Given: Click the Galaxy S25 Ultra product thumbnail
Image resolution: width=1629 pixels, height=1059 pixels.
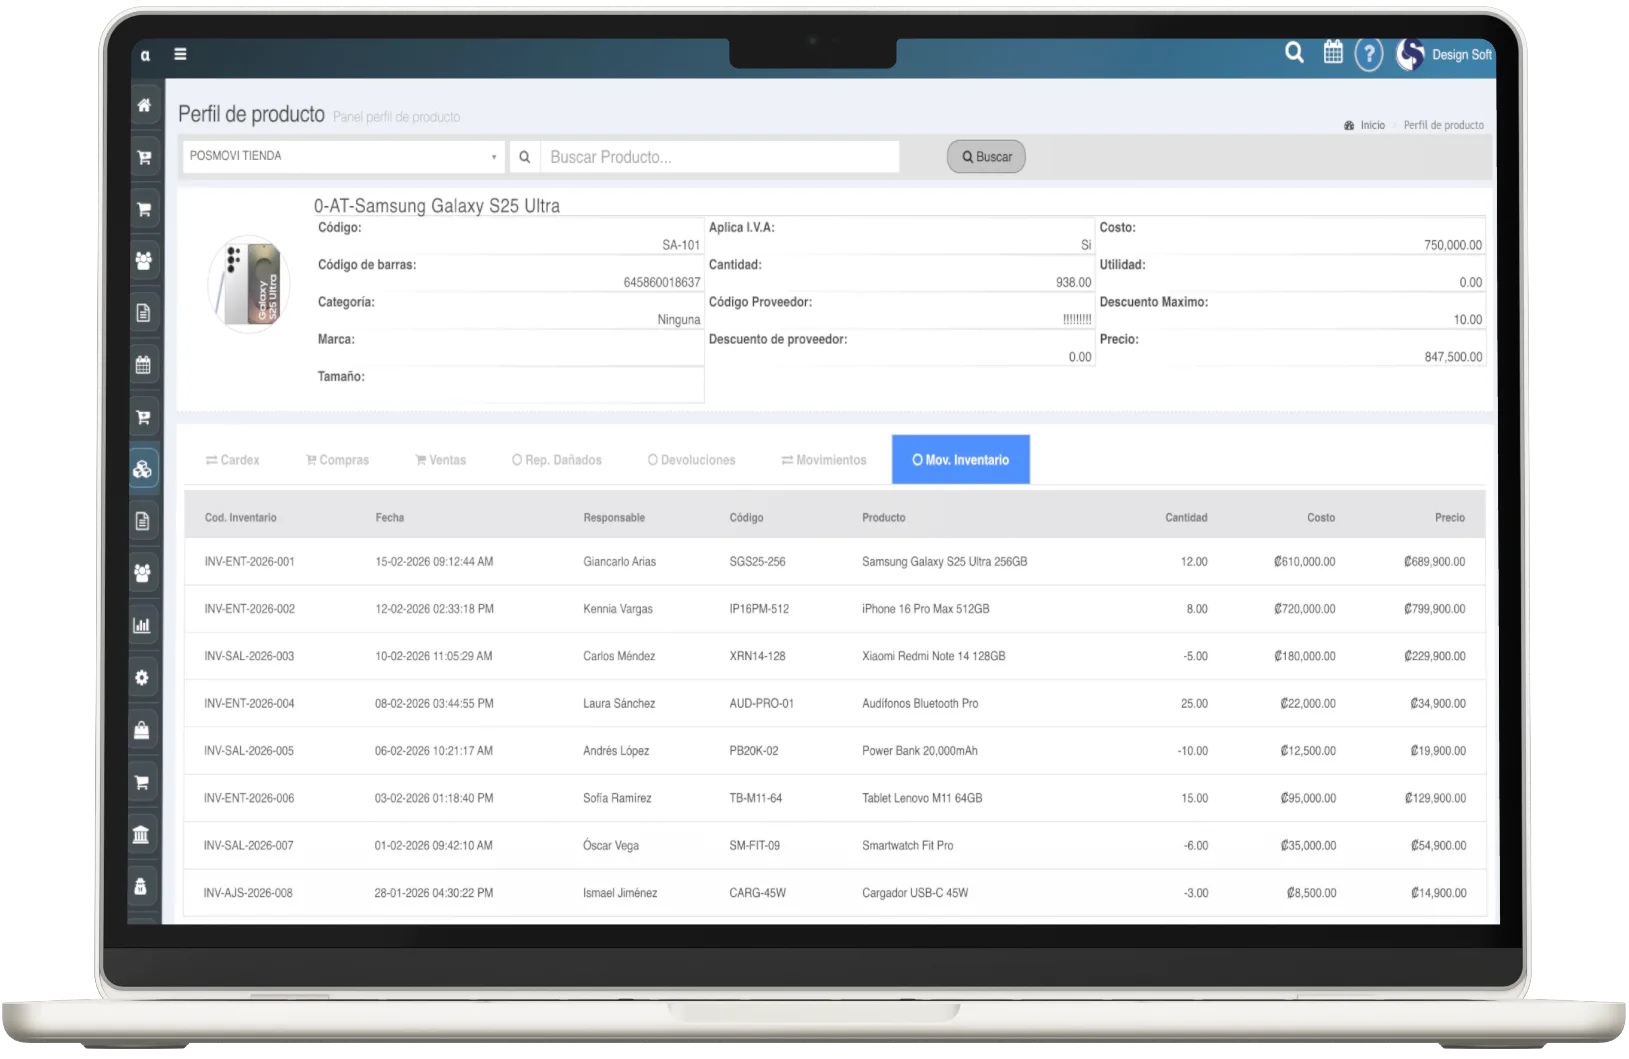Looking at the screenshot, I should coord(249,285).
